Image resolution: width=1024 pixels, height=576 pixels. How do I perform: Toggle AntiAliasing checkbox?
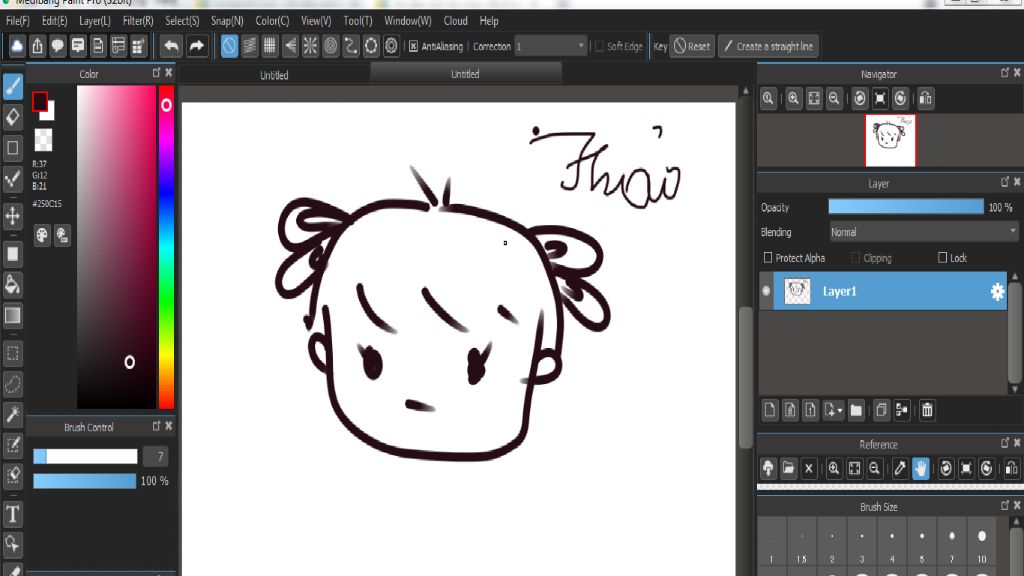(413, 46)
